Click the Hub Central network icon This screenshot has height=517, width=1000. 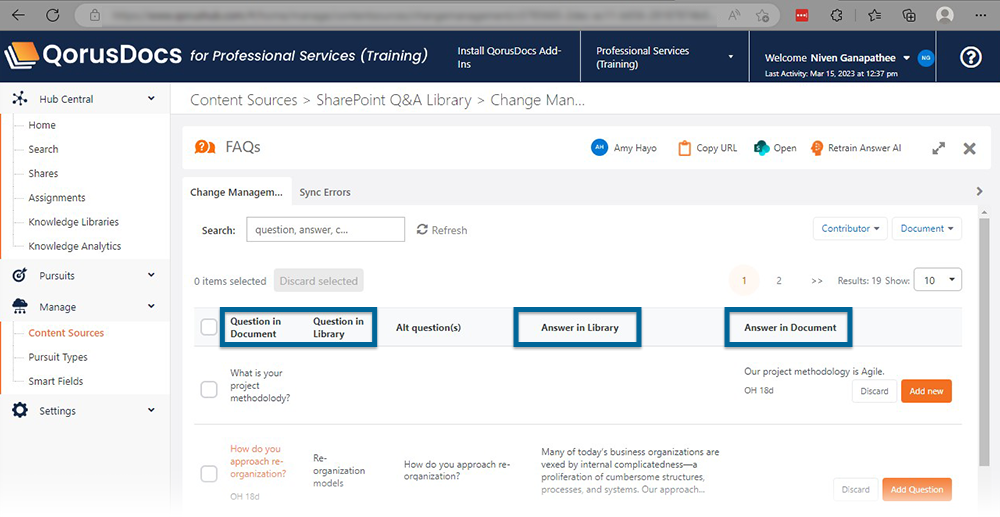point(20,99)
